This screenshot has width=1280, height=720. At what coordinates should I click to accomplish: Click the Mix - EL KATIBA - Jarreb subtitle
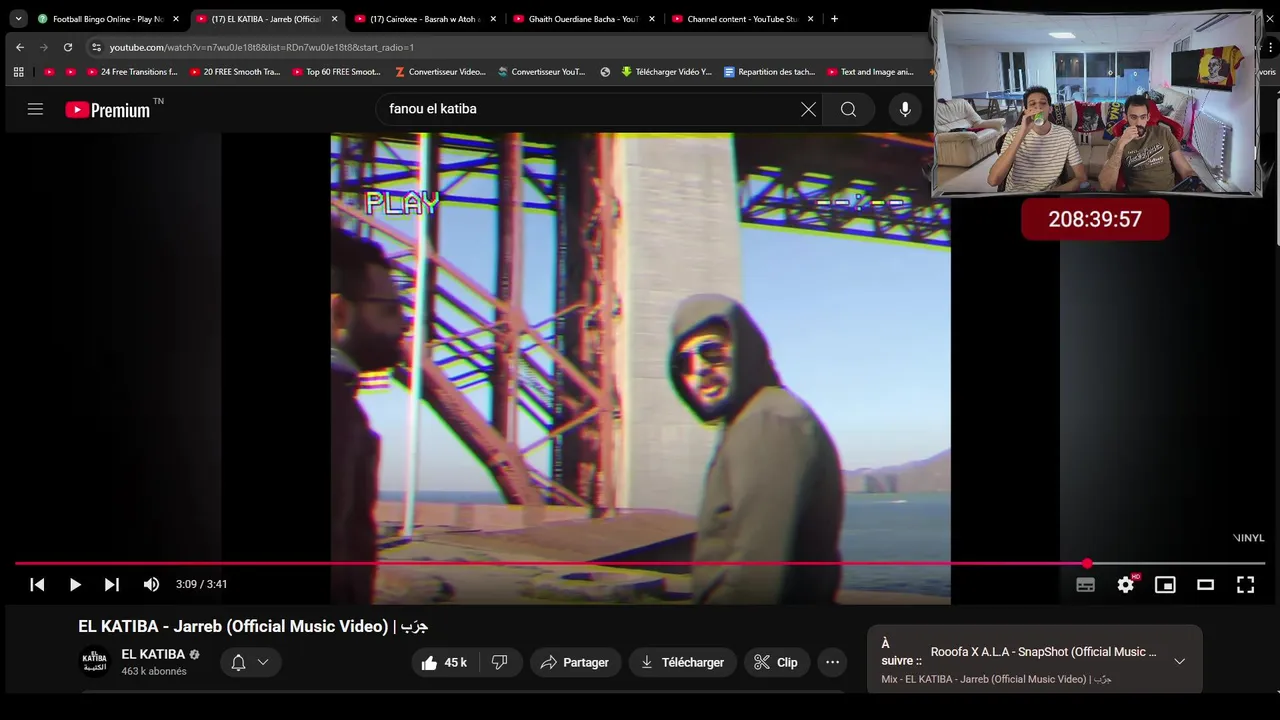point(996,679)
